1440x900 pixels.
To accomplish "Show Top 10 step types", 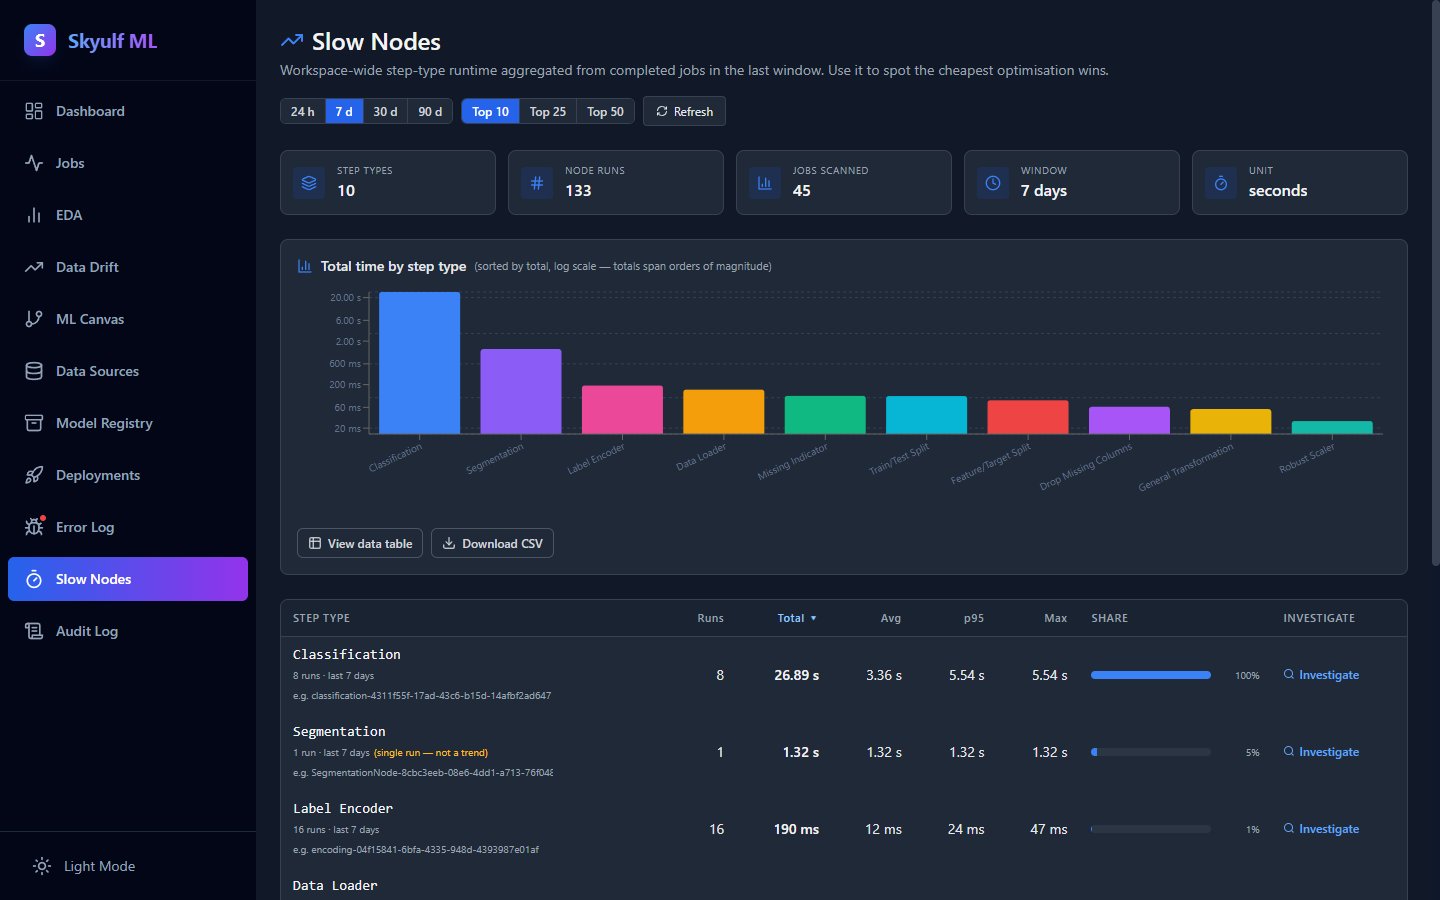I will click(x=490, y=111).
